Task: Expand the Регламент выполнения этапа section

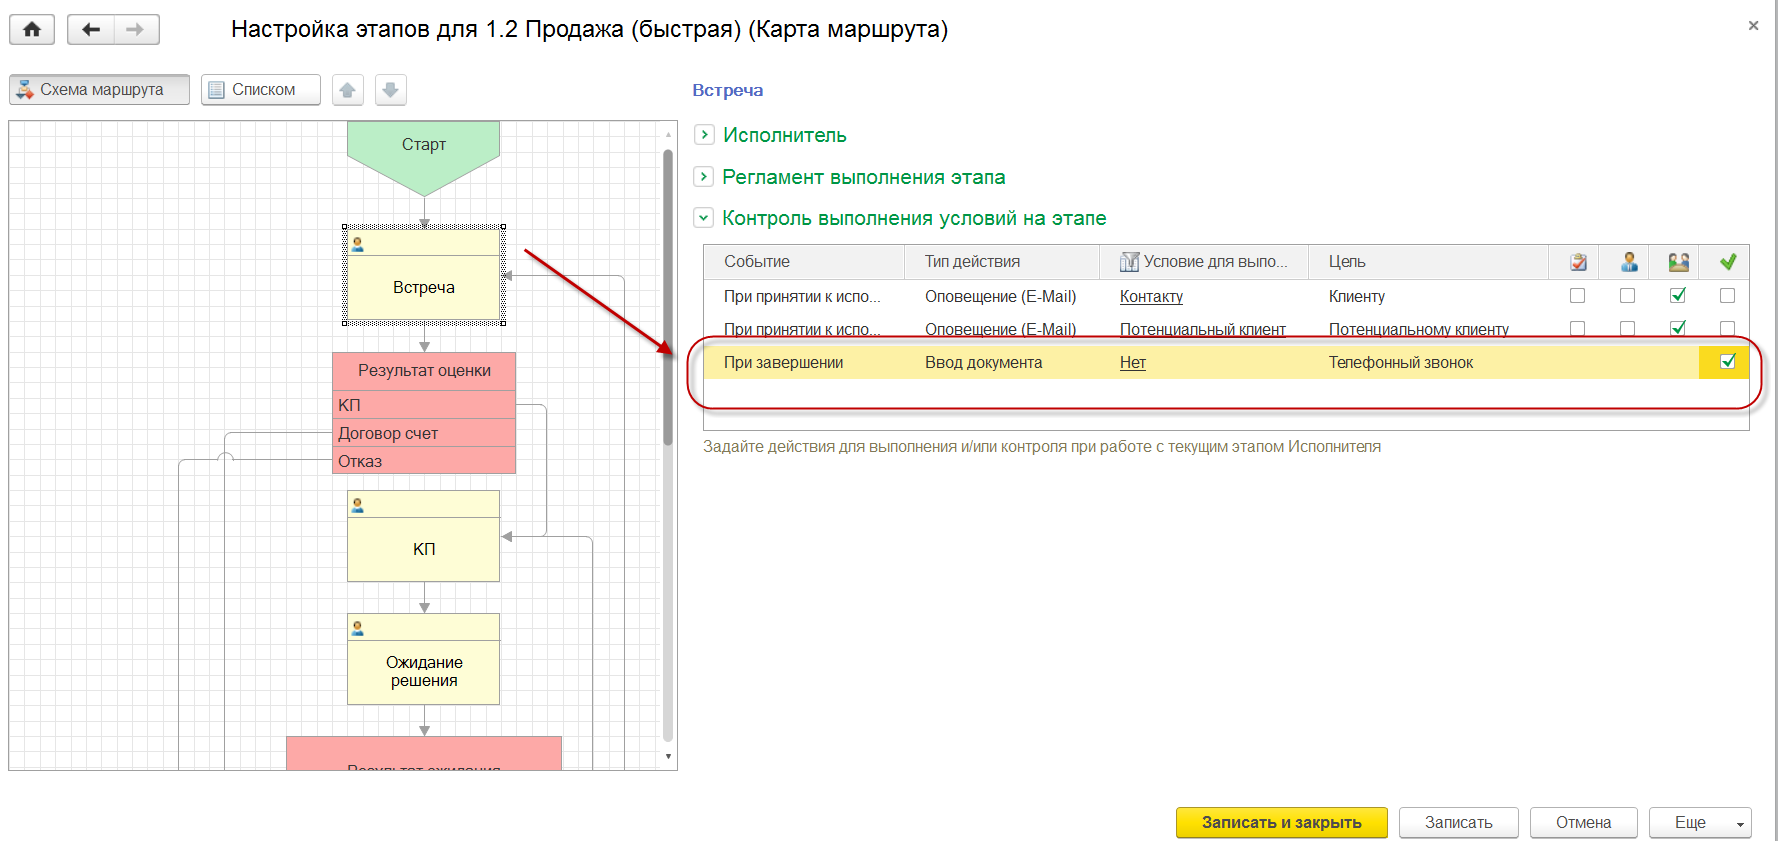Action: [x=704, y=176]
